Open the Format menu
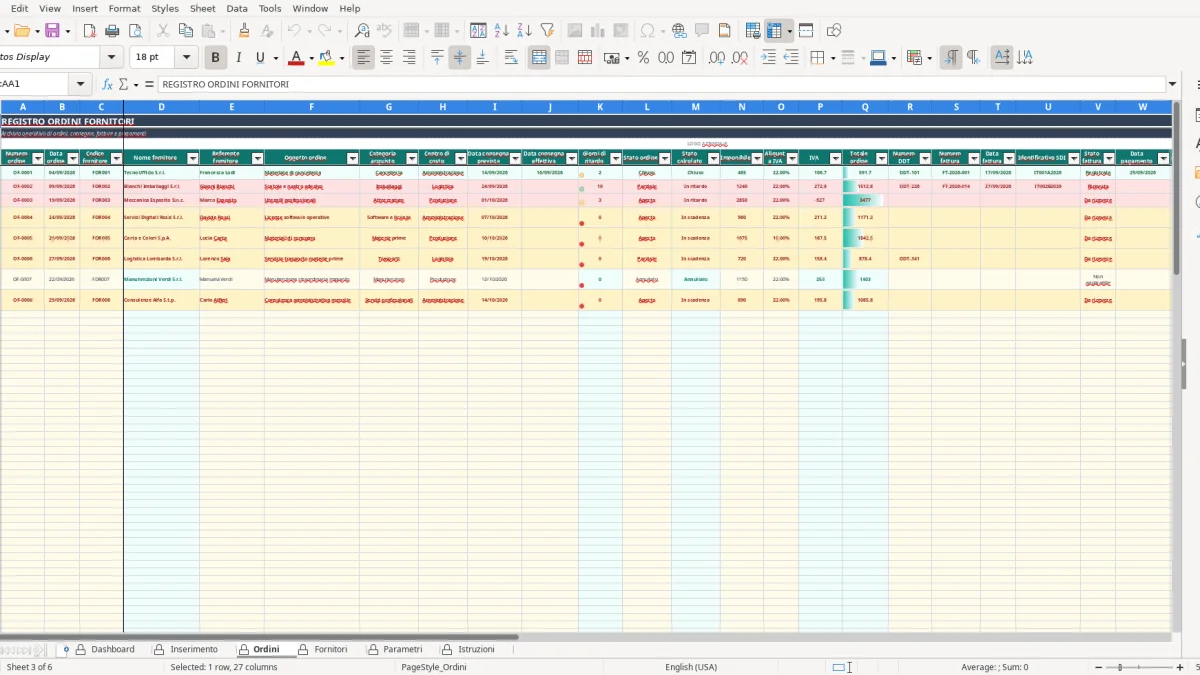1200x675 pixels. click(x=125, y=8)
